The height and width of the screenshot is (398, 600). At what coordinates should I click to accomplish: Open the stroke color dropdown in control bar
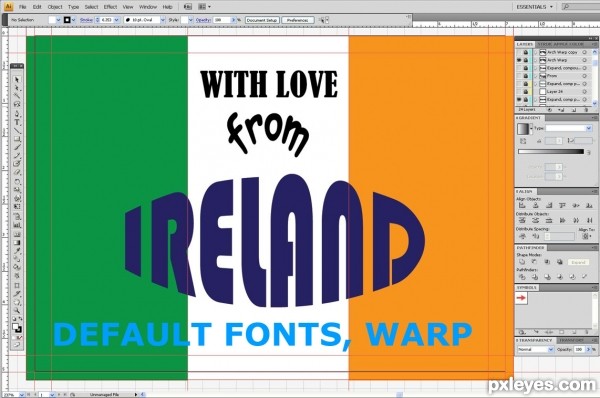pos(73,20)
